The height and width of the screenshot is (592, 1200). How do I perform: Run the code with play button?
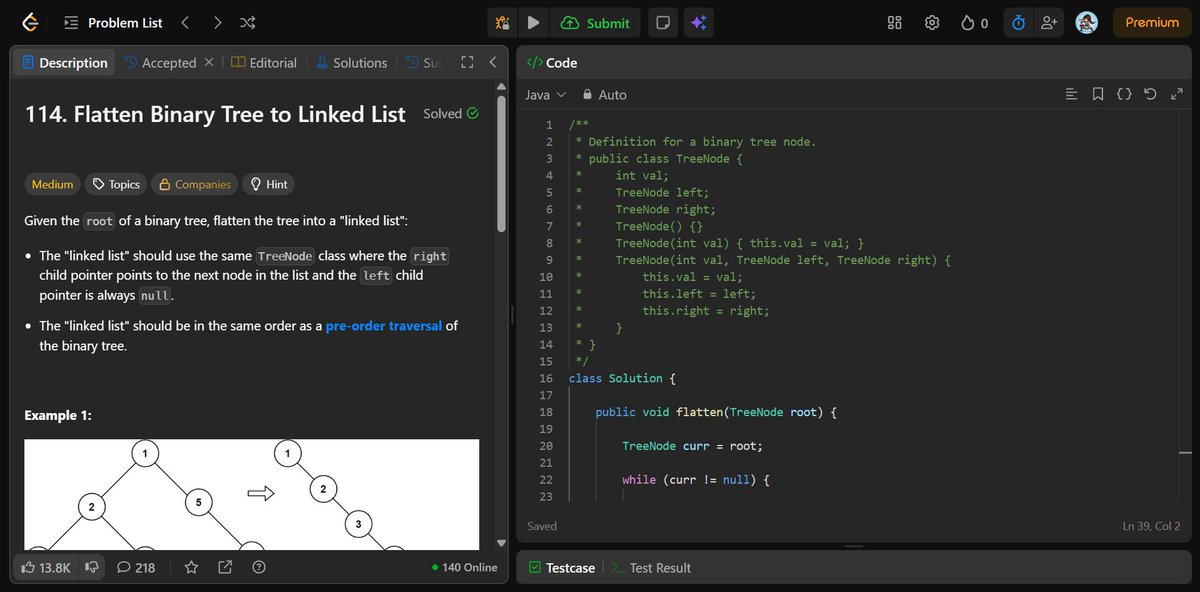coord(533,22)
